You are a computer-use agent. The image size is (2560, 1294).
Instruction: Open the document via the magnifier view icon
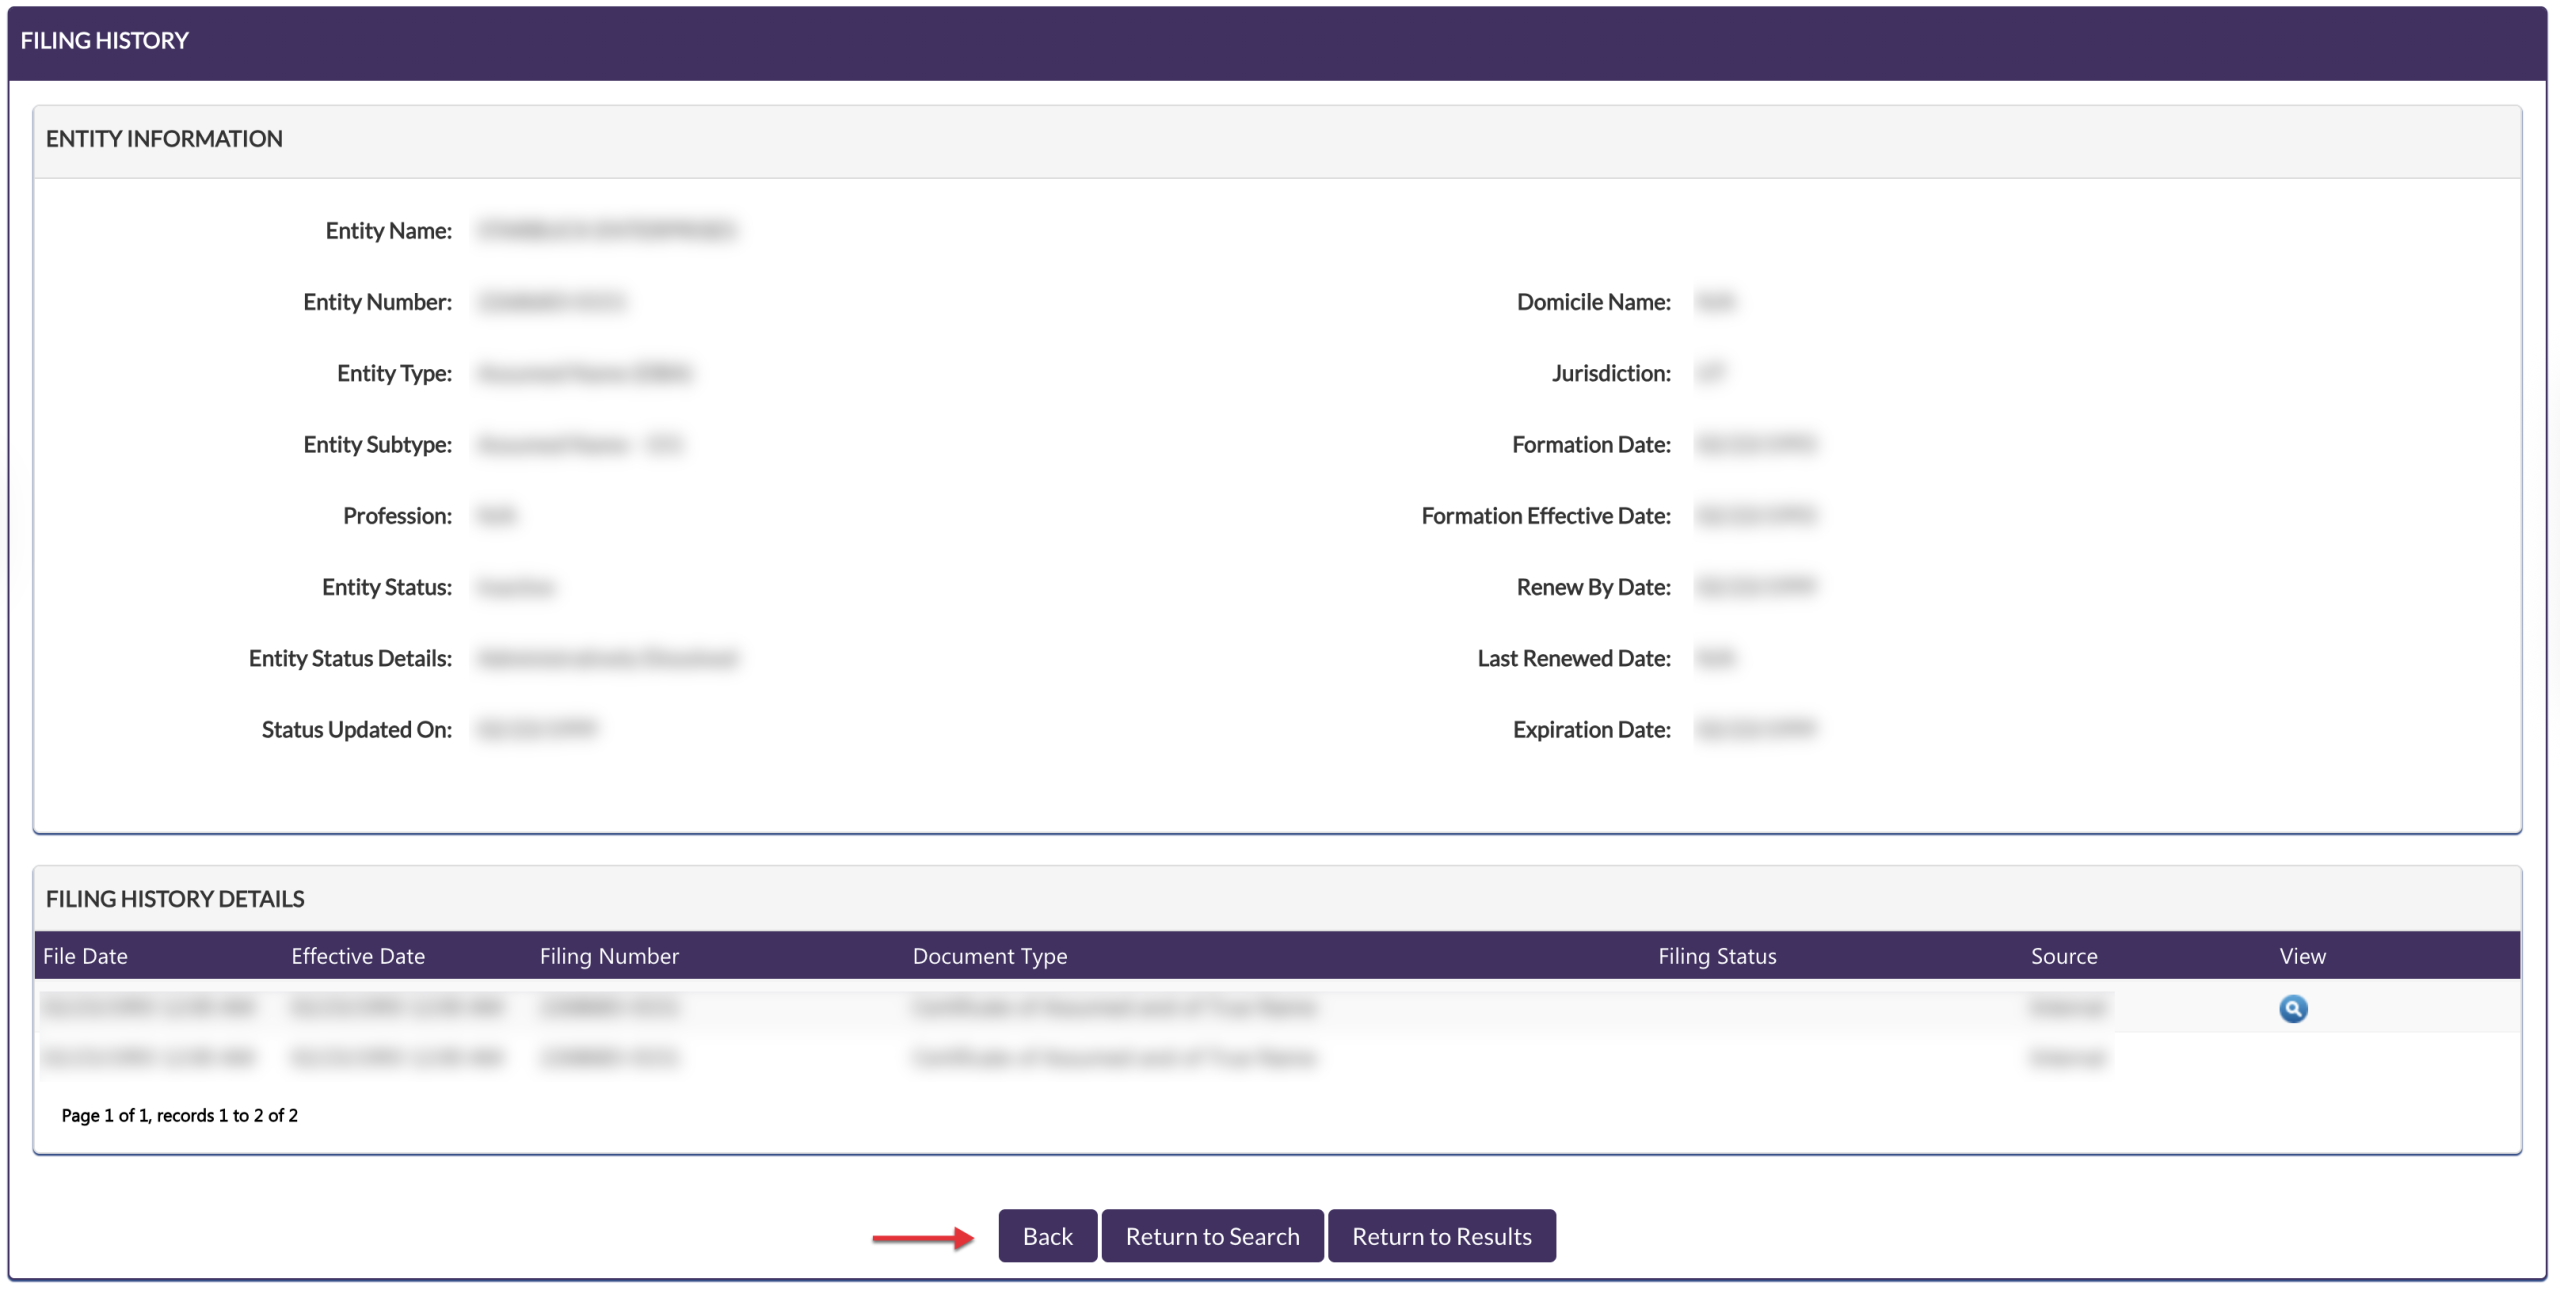point(2292,1008)
